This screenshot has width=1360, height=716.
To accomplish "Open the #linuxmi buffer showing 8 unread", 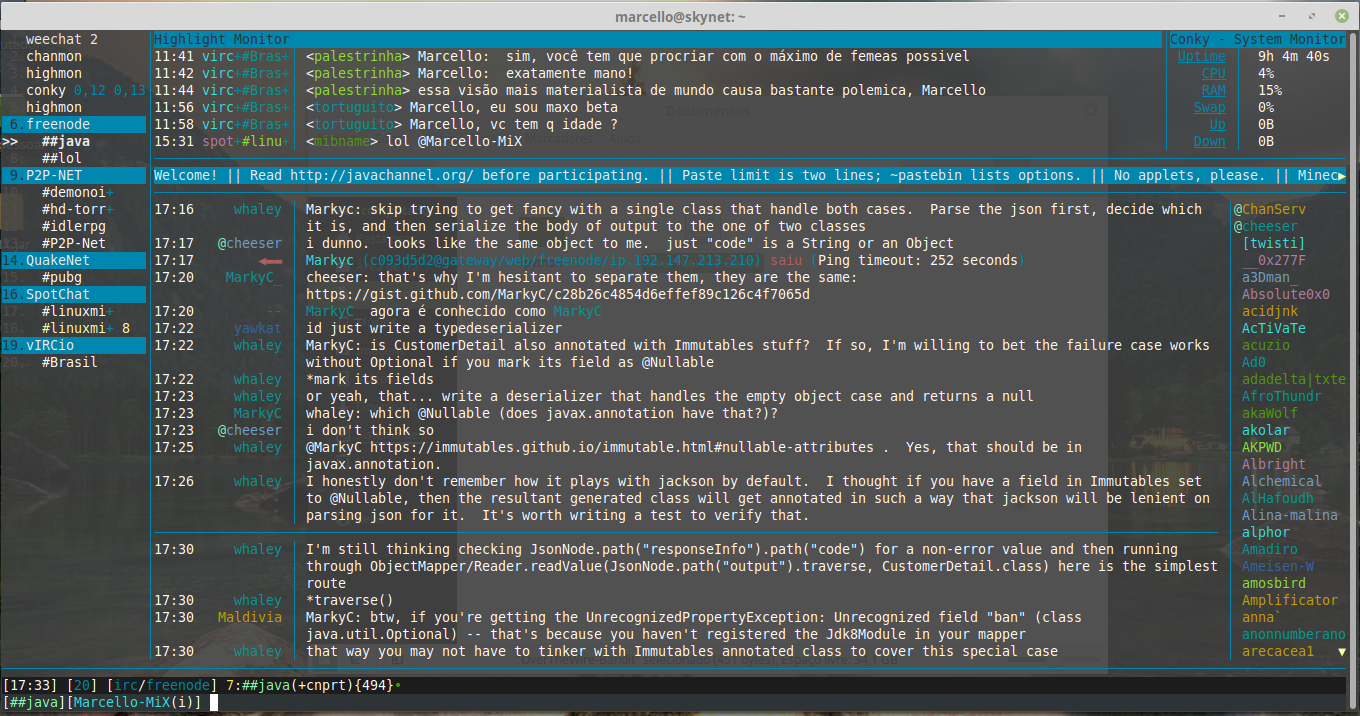I will (86, 328).
